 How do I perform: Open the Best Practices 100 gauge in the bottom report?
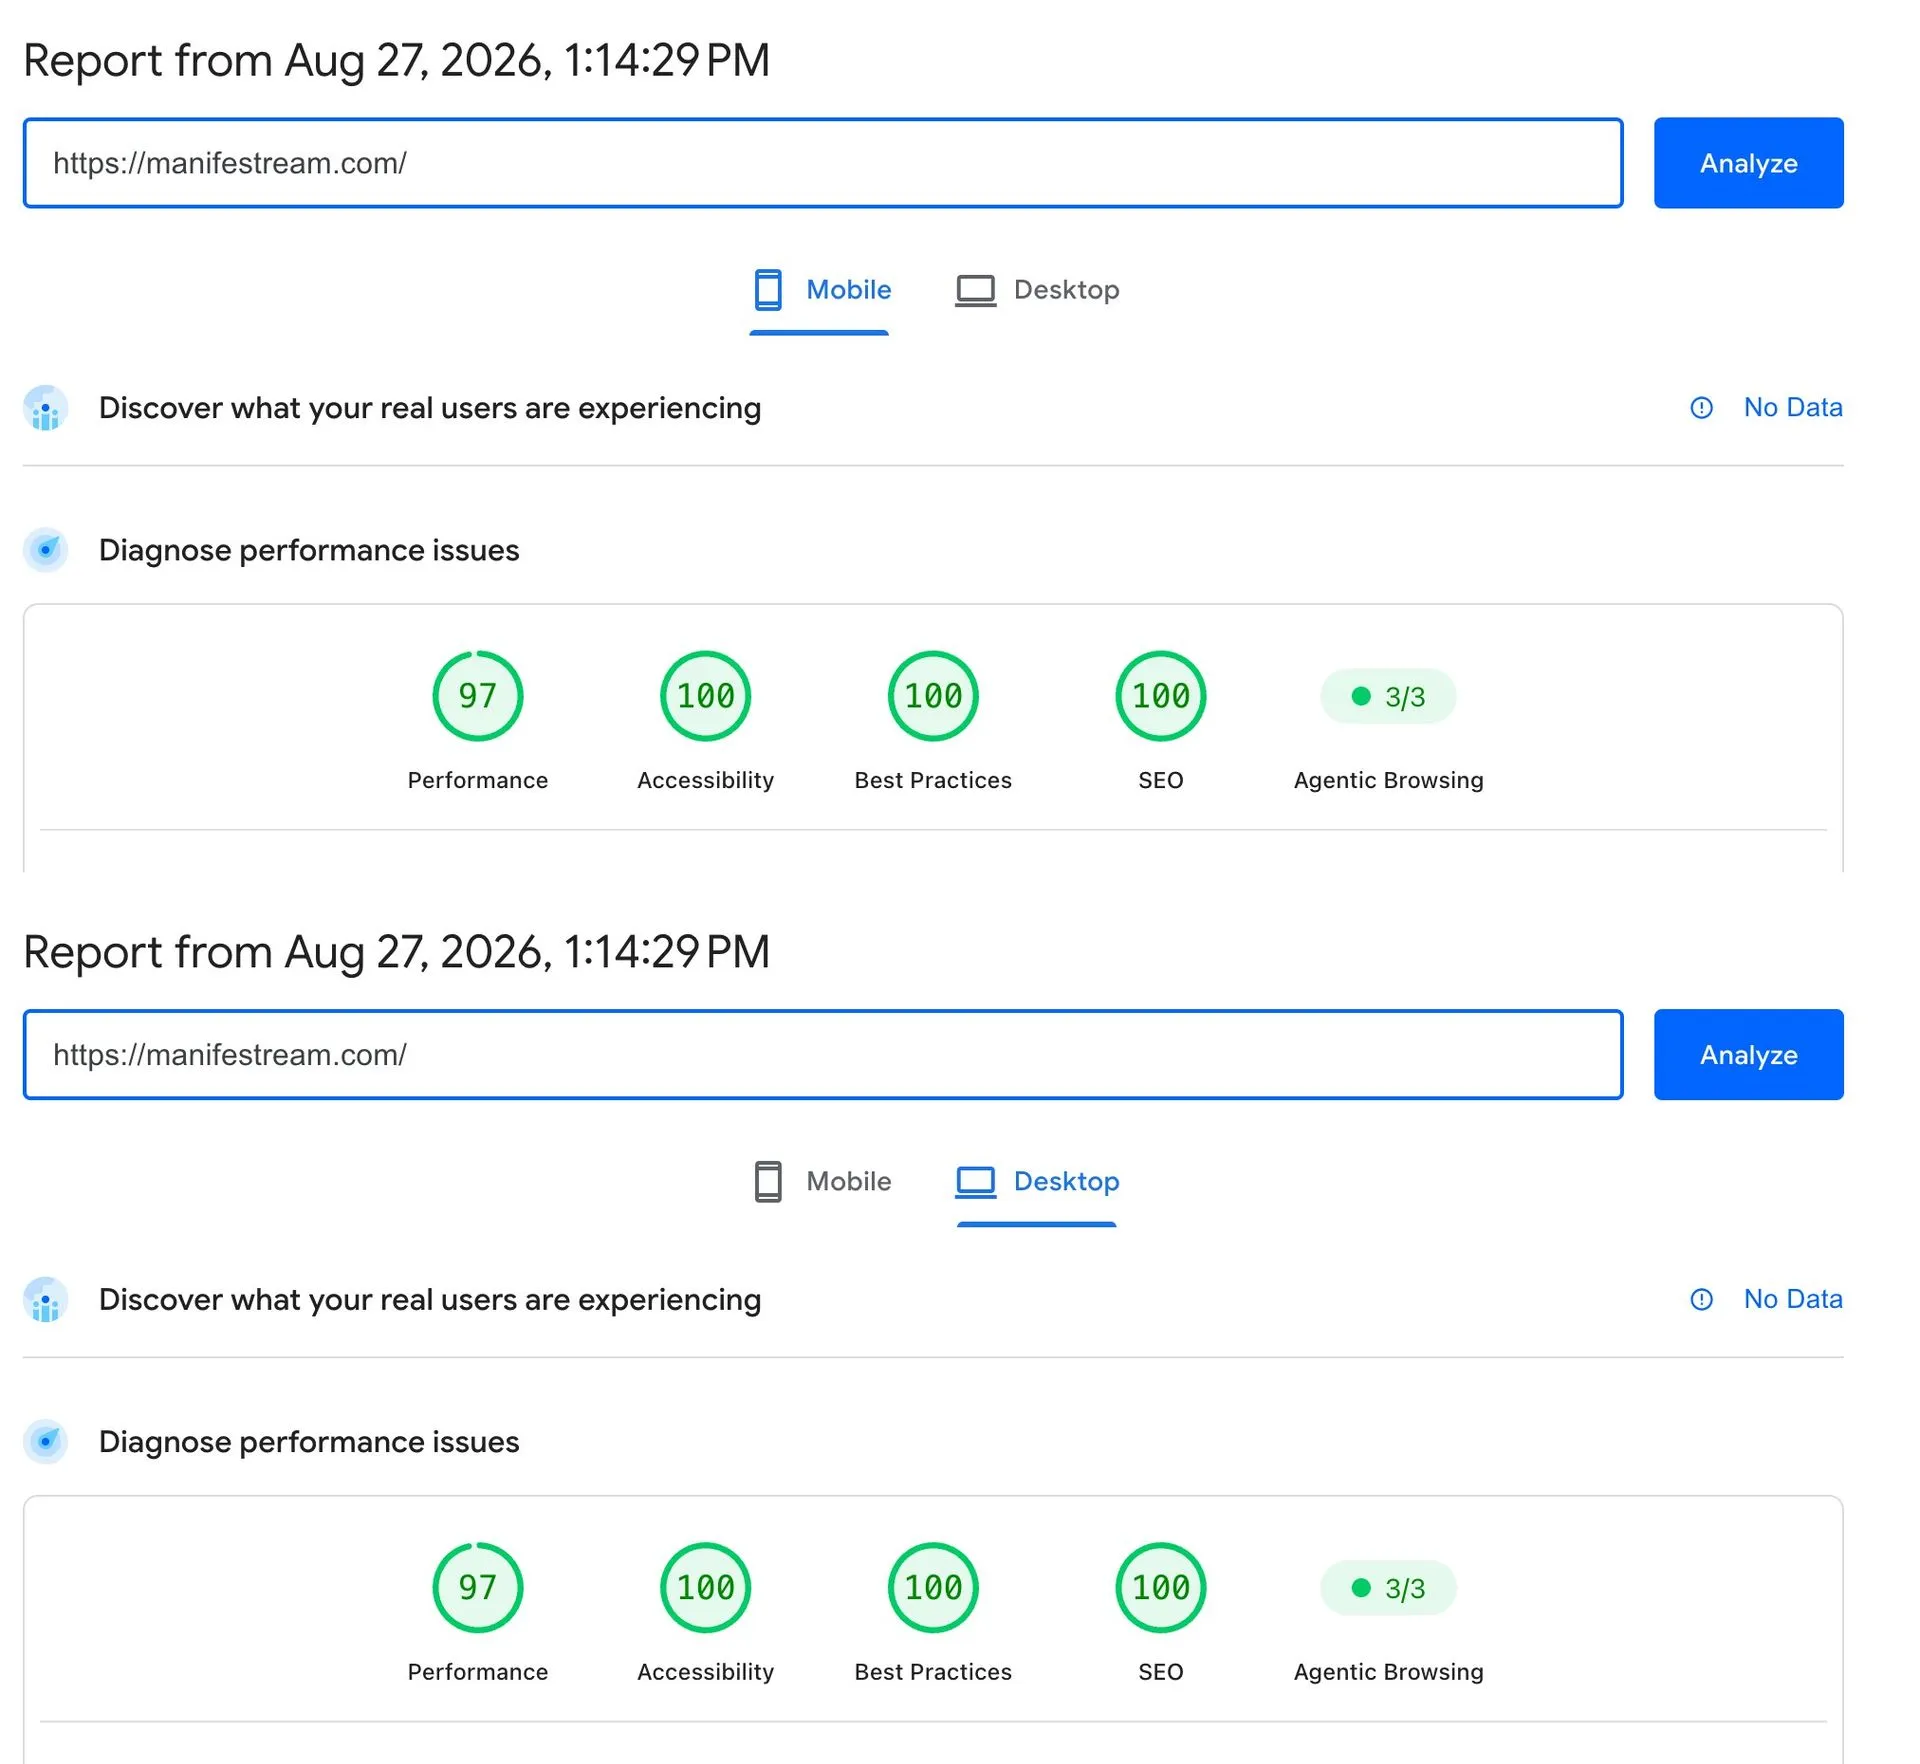[x=933, y=1588]
